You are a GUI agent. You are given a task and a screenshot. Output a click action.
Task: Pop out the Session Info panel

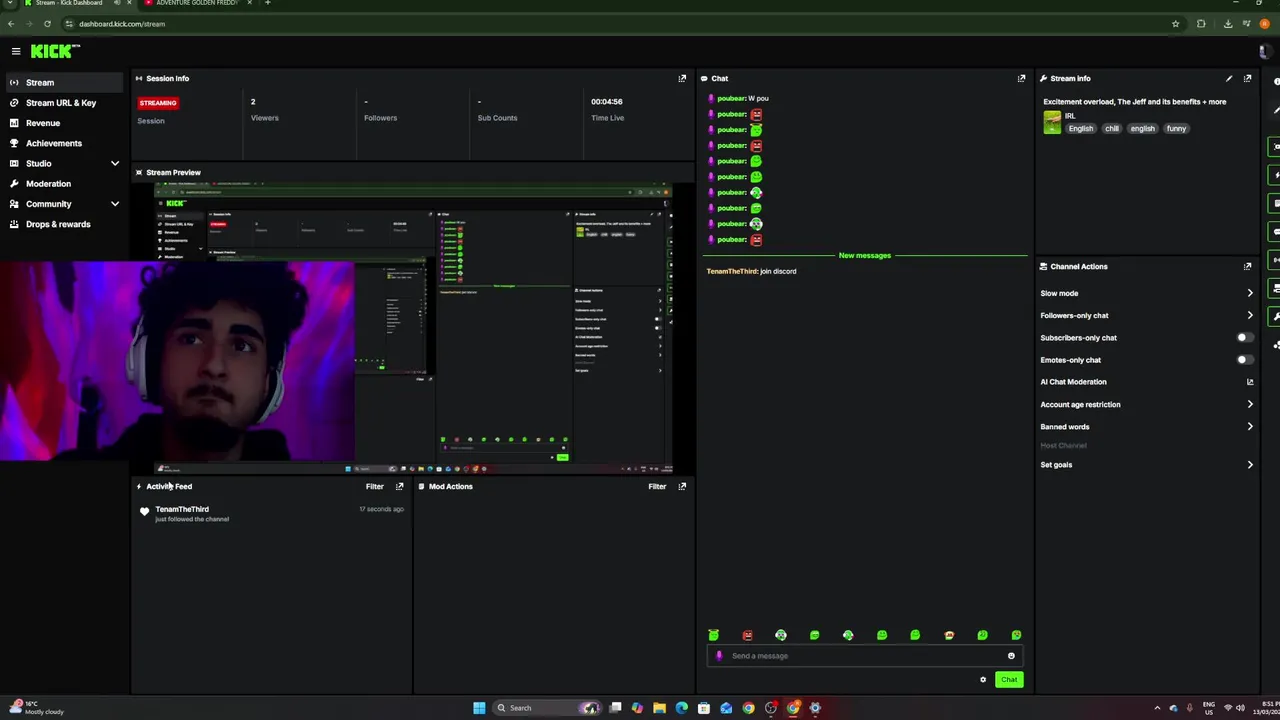pos(682,78)
